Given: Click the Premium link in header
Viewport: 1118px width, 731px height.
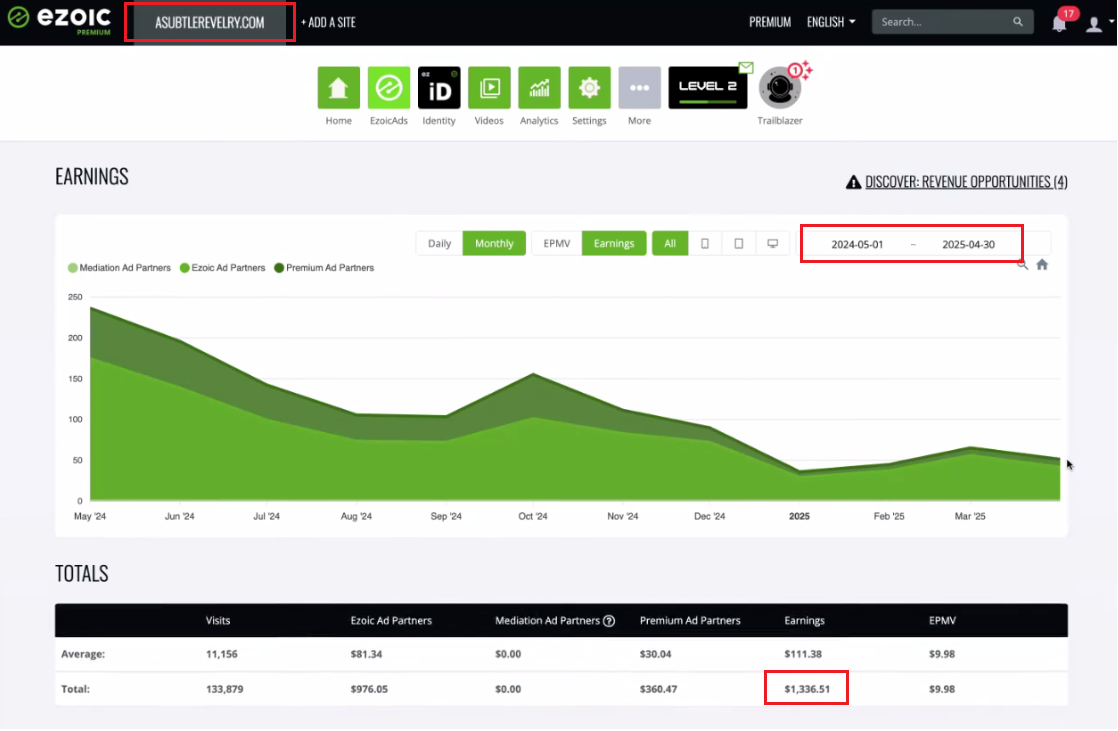Looking at the screenshot, I should coord(770,22).
